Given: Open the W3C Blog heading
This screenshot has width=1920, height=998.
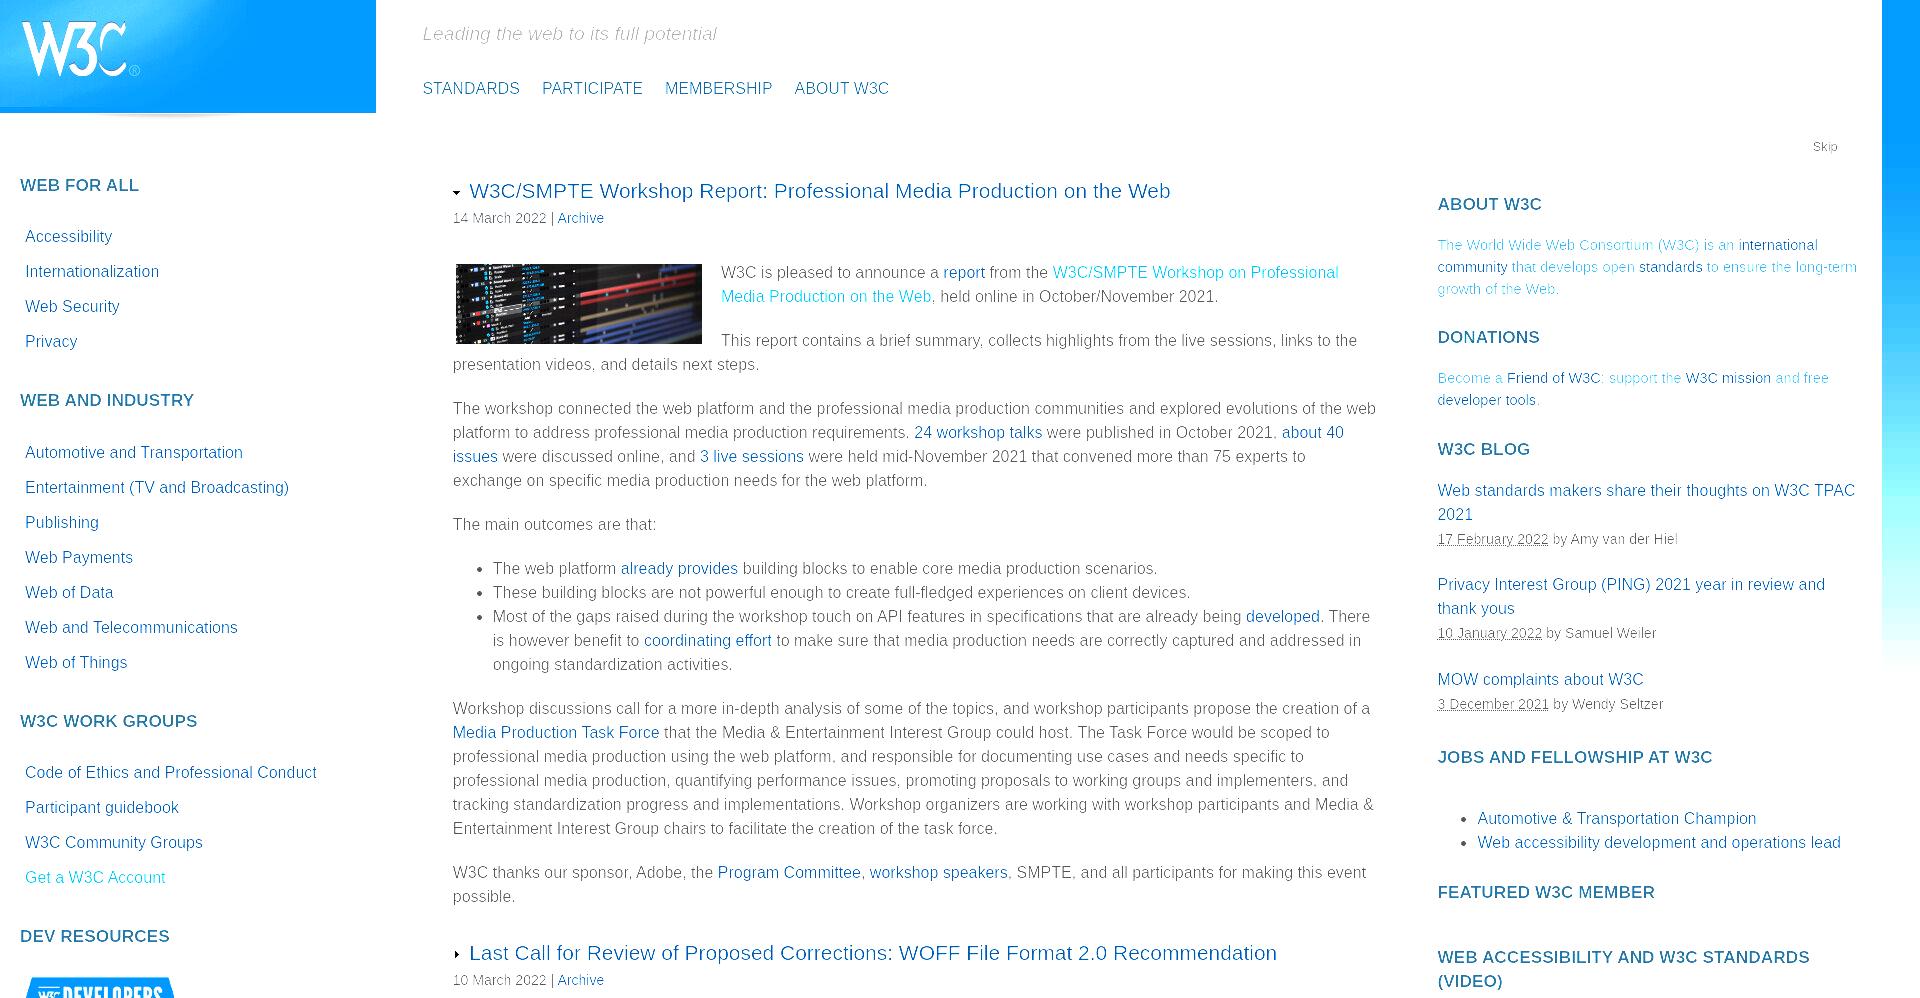Looking at the screenshot, I should 1484,449.
